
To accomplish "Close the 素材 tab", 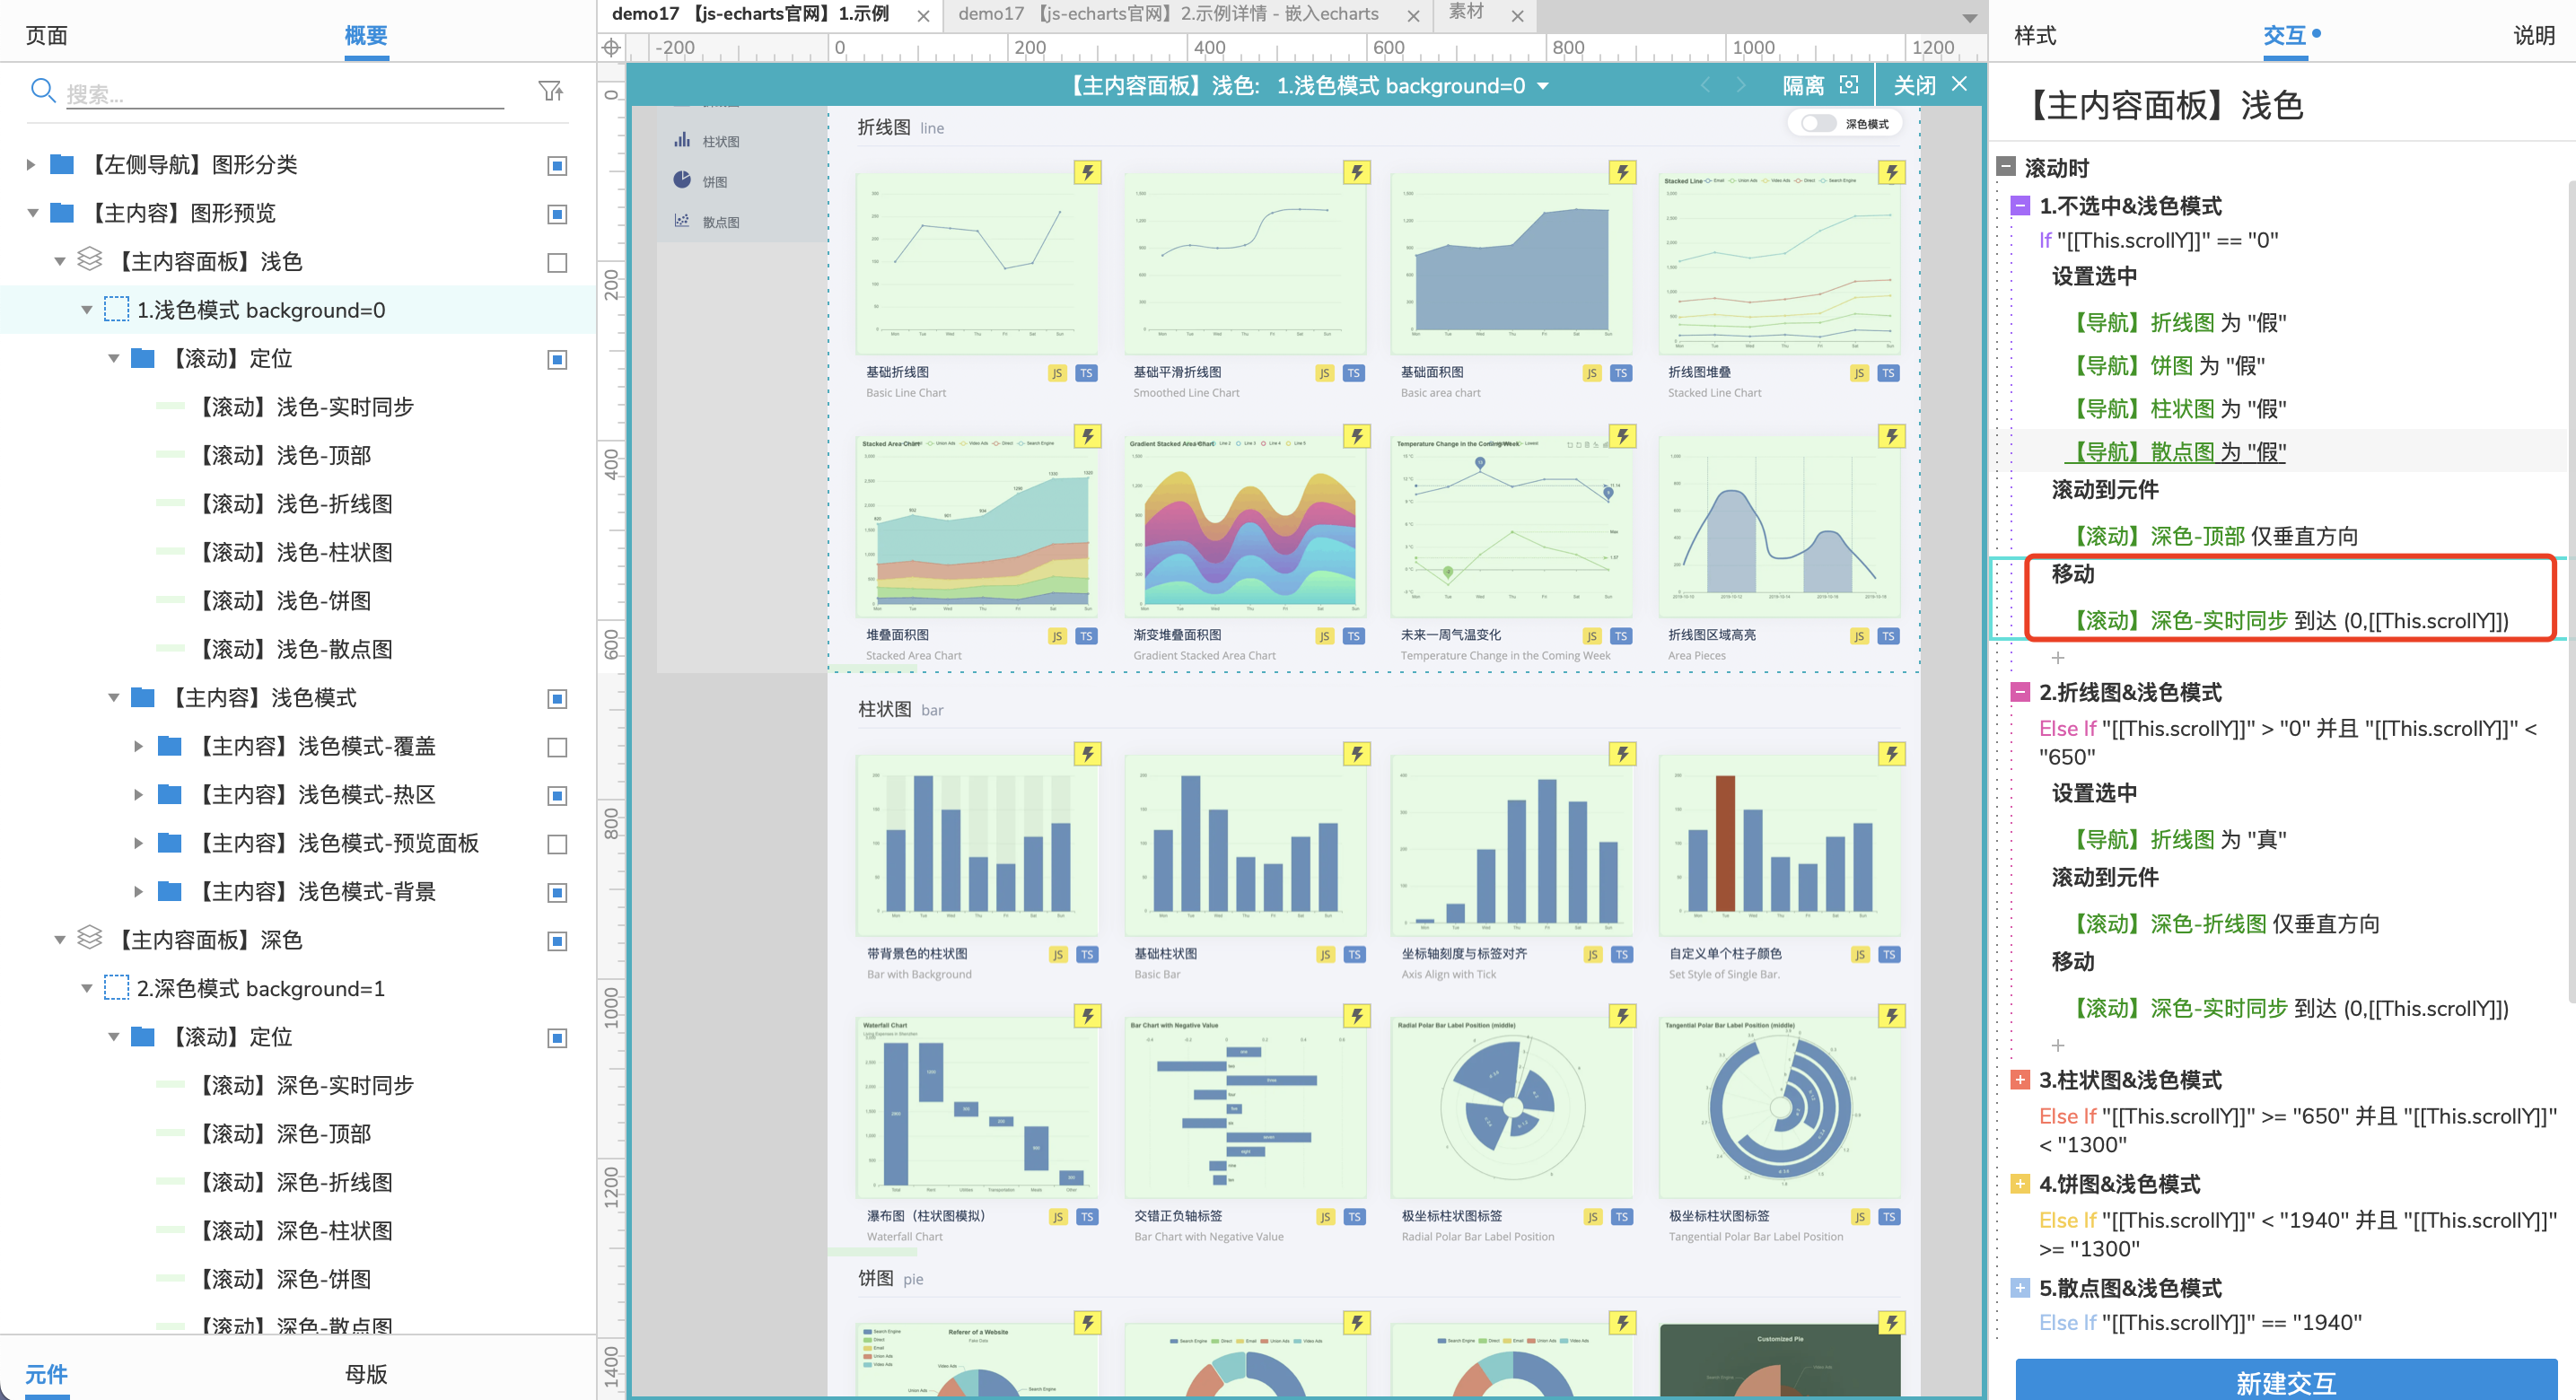I will pyautogui.click(x=1517, y=16).
